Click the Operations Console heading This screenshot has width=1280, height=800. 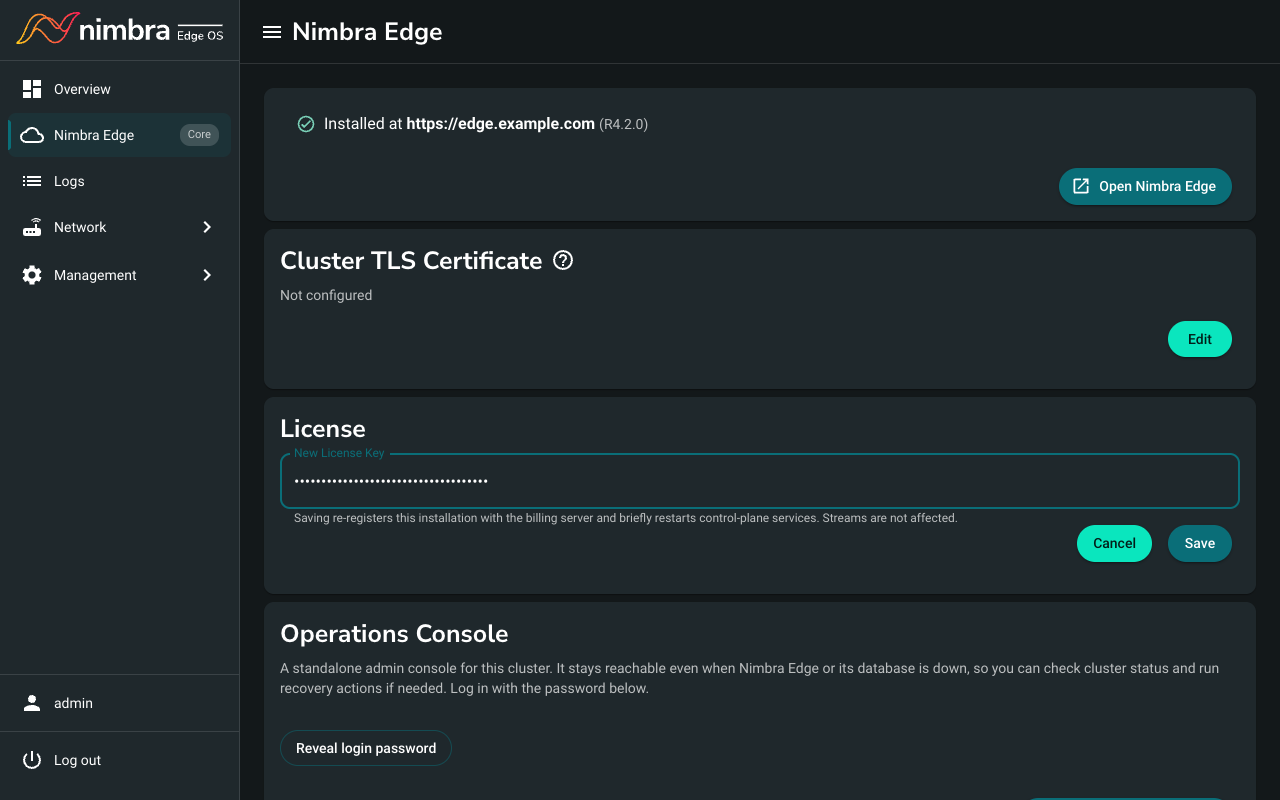394,634
